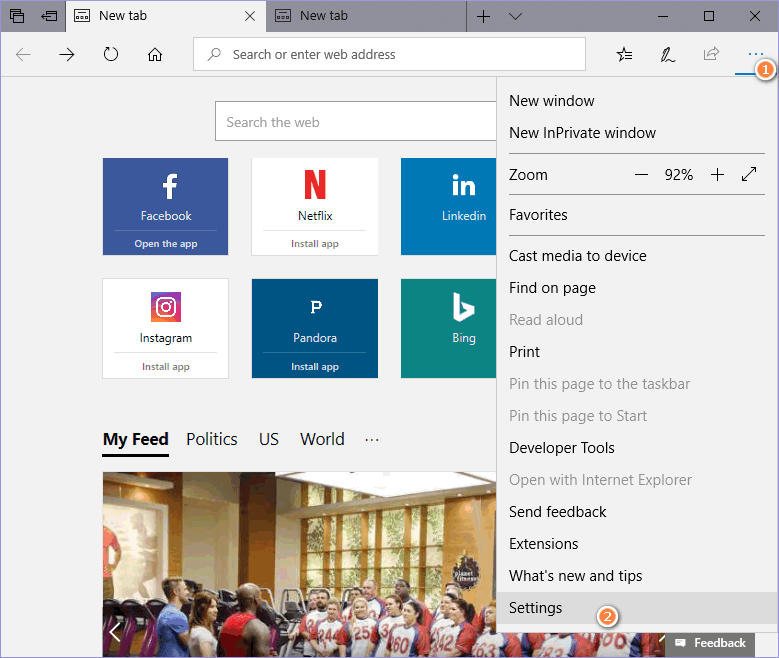Select Cast media to device
The height and width of the screenshot is (658, 779).
637,256
